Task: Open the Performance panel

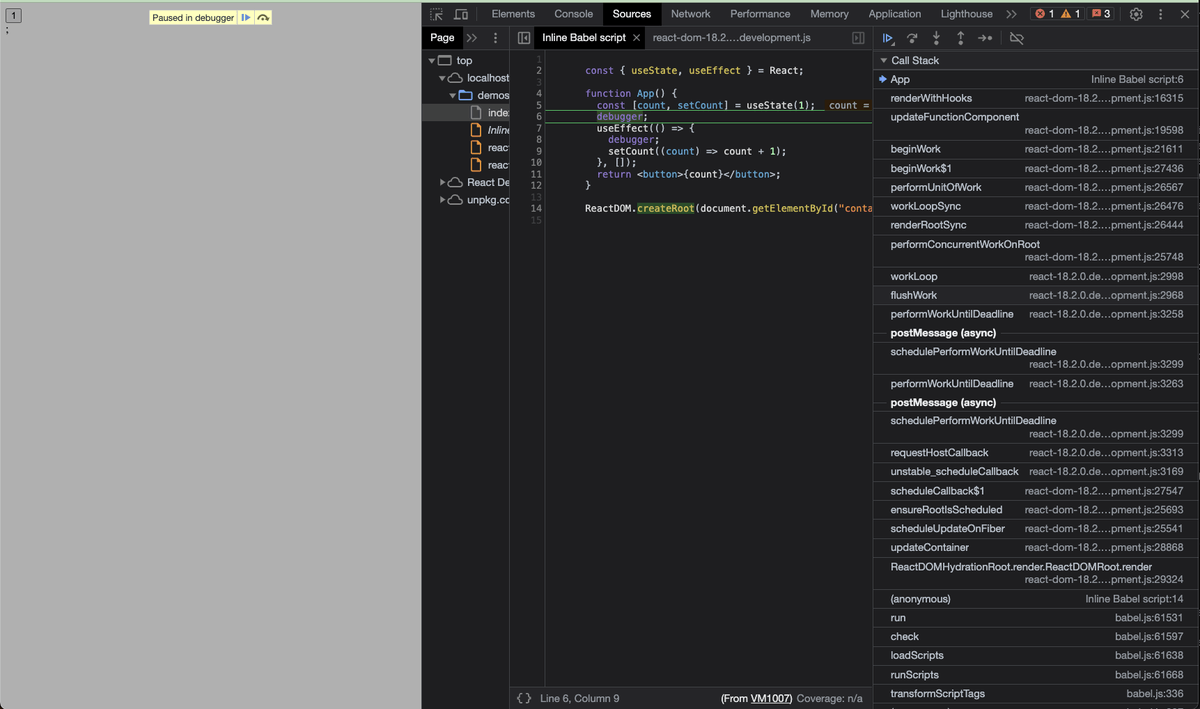Action: coord(760,14)
